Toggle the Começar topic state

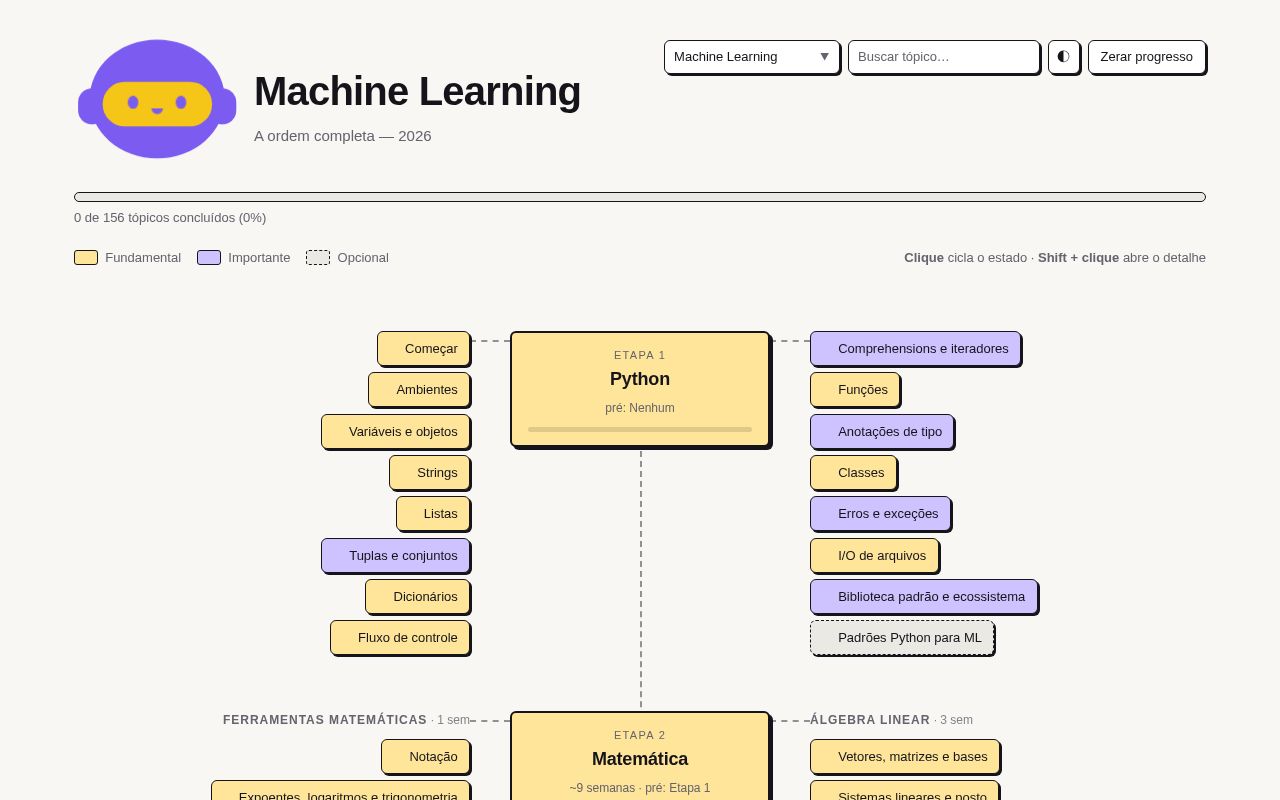[423, 348]
